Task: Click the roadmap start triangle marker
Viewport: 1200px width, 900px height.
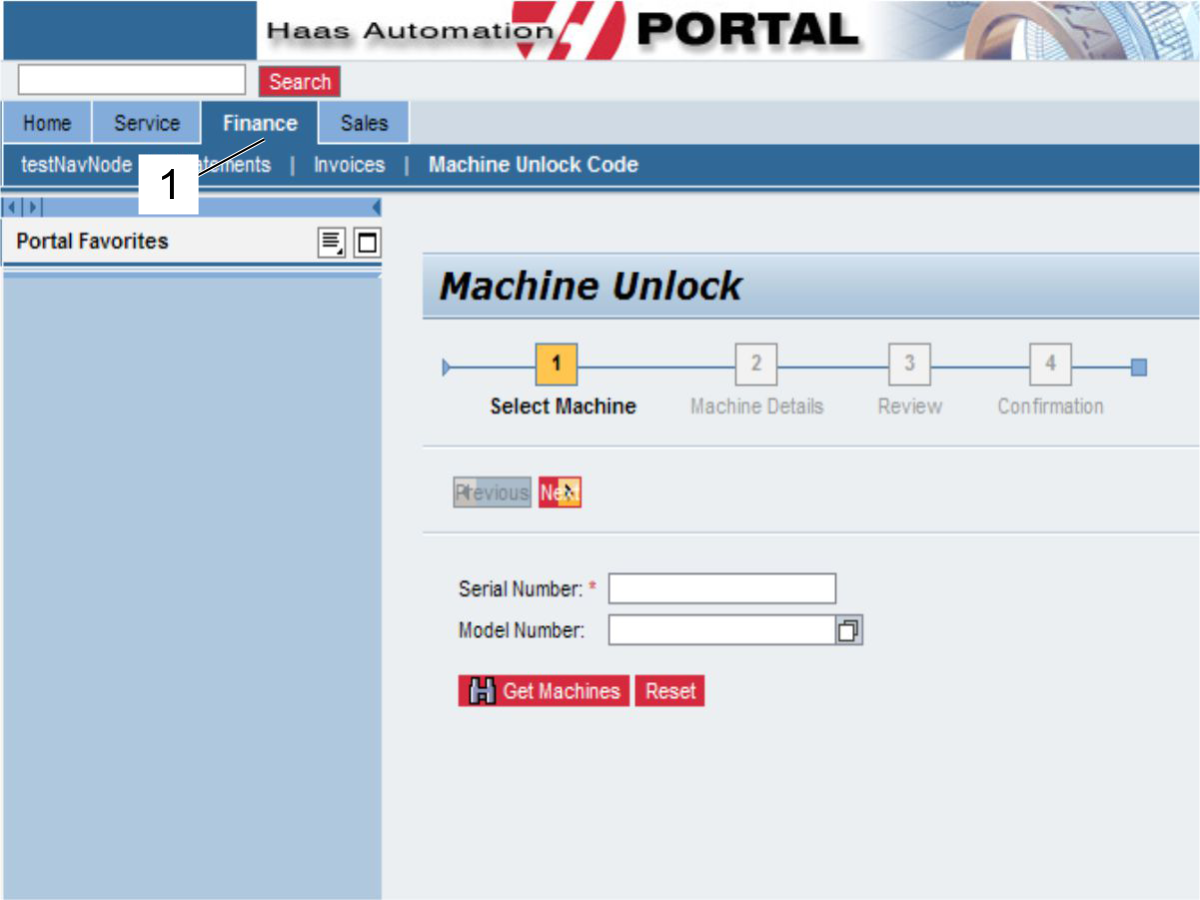Action: [447, 368]
